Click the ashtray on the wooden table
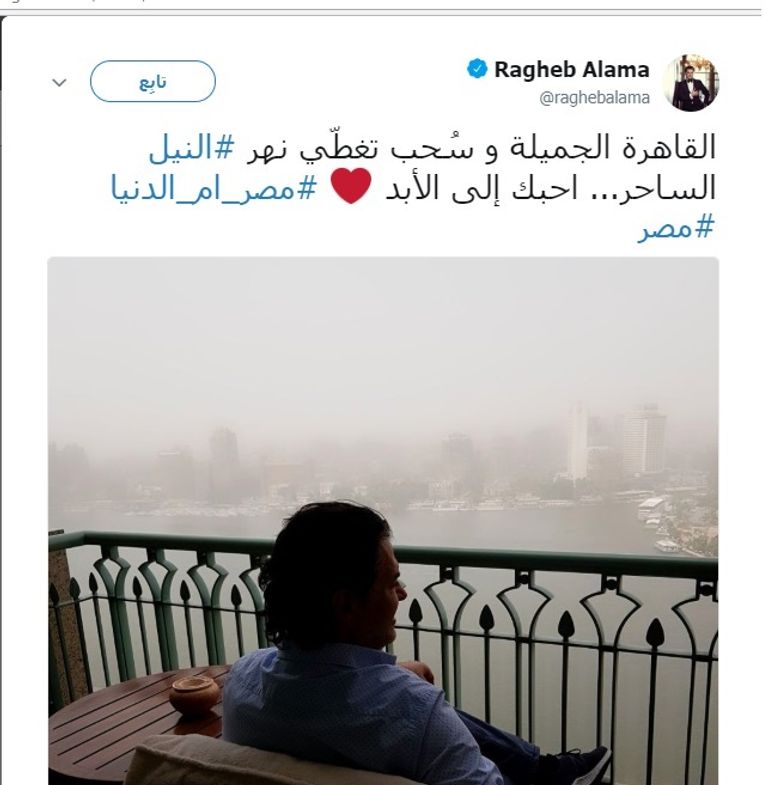This screenshot has width=768, height=785. pos(195,695)
